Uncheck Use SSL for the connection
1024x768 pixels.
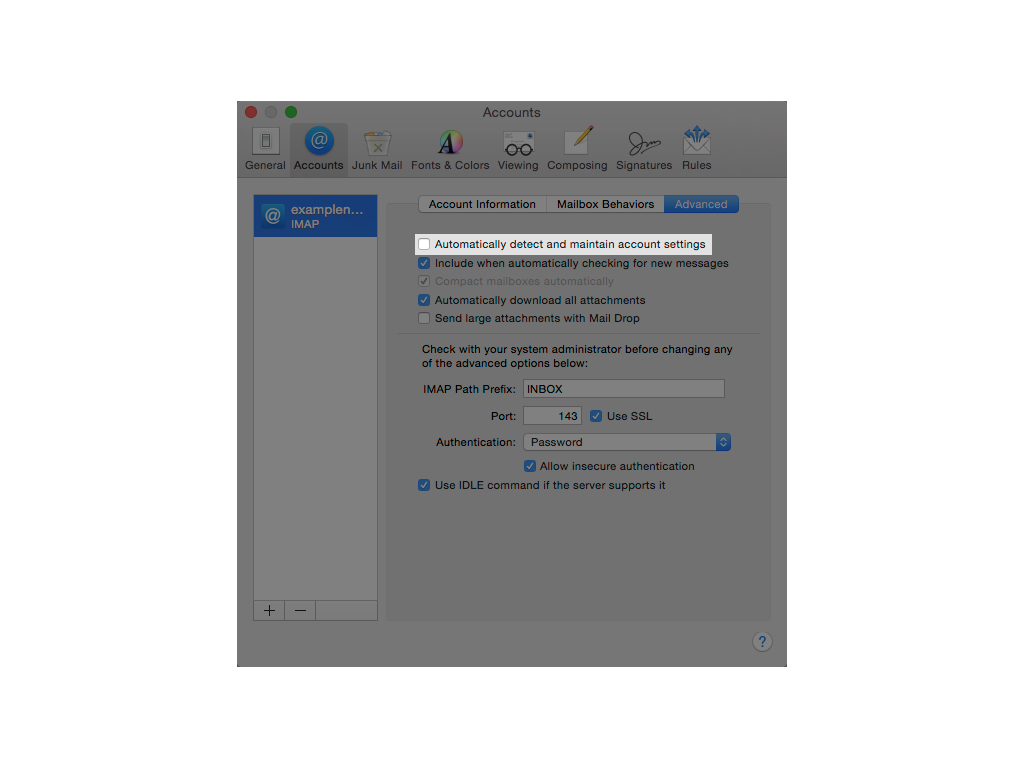pyautogui.click(x=596, y=416)
